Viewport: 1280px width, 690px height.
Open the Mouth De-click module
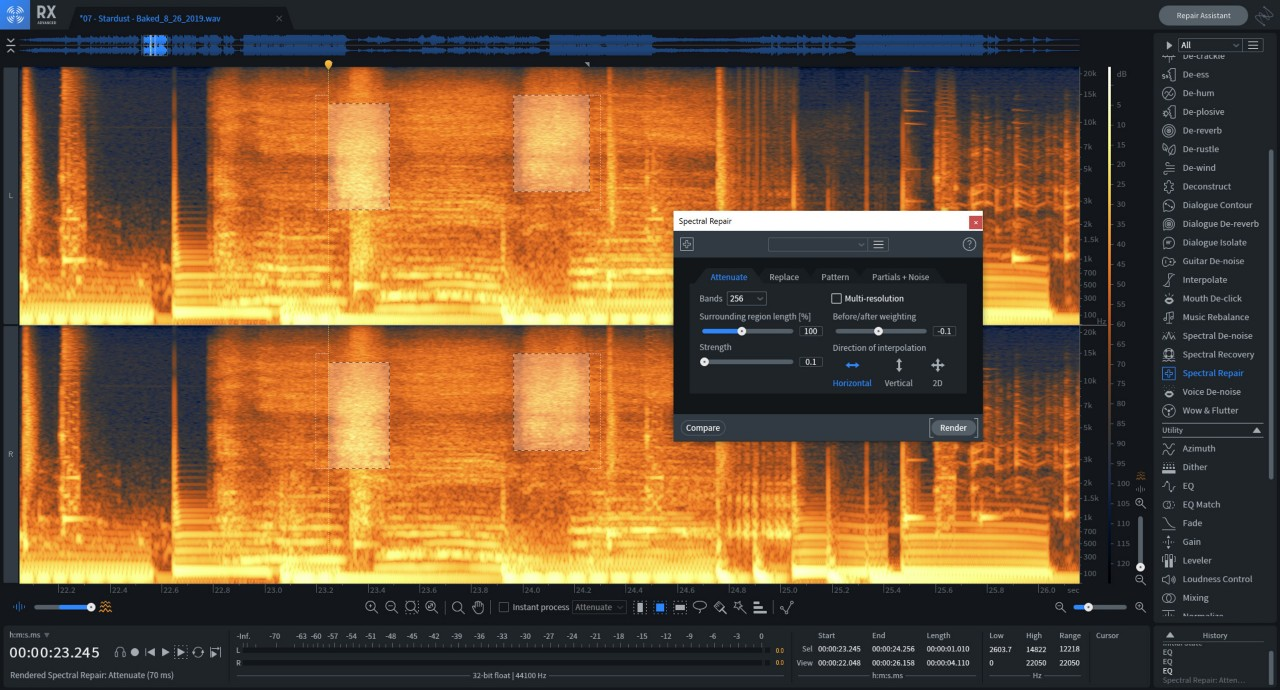click(x=1201, y=299)
